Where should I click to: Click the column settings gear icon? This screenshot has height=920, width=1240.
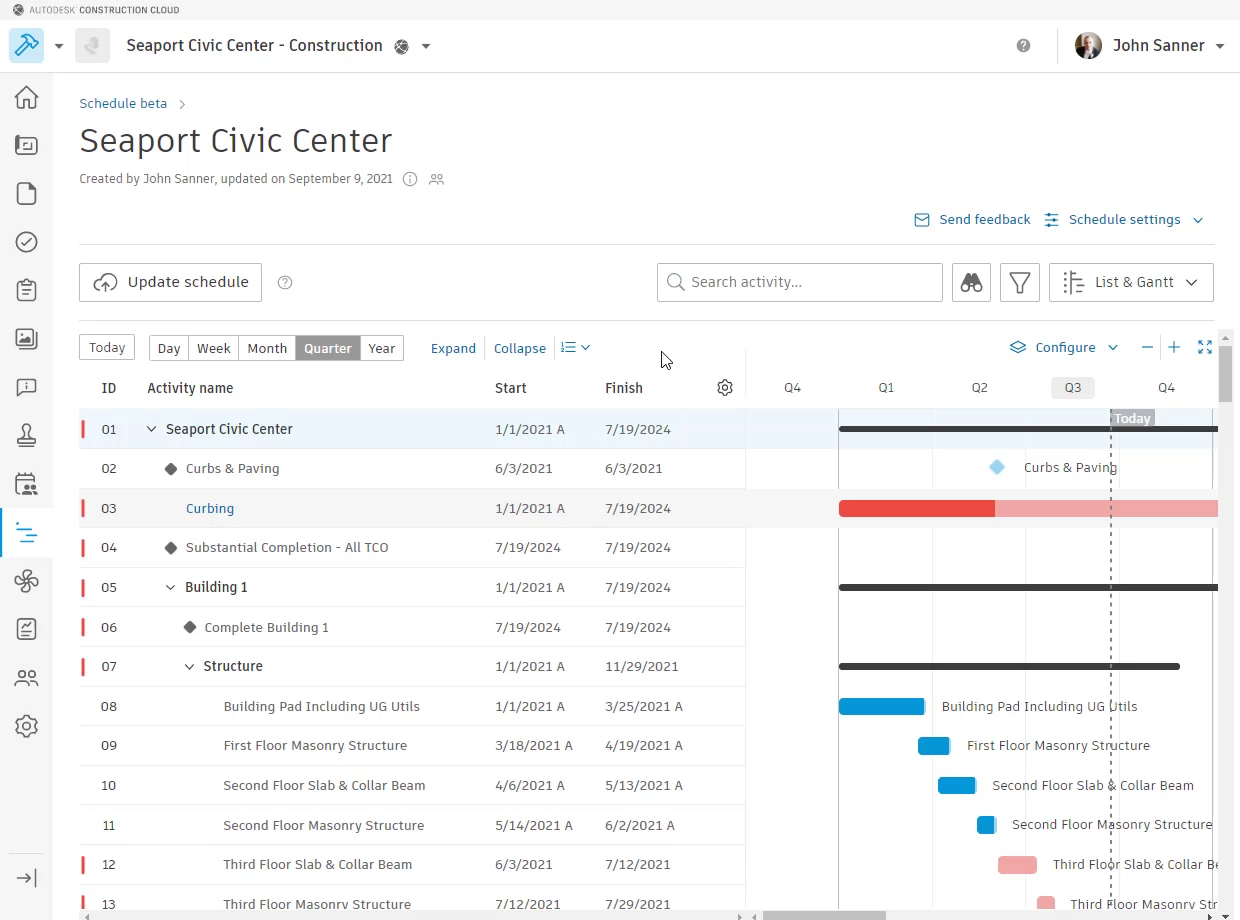click(725, 388)
